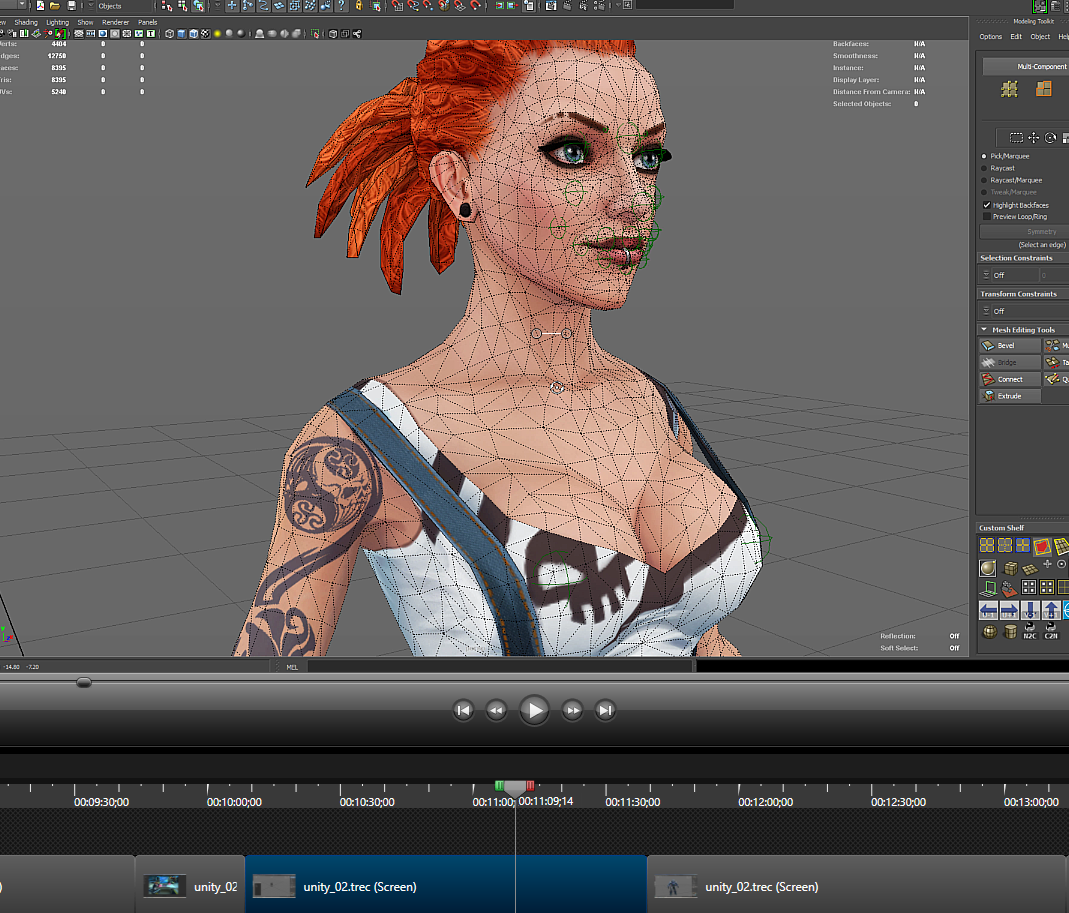Select the Raycast radio button
Viewport: 1069px width, 913px height.
pyautogui.click(x=984, y=168)
